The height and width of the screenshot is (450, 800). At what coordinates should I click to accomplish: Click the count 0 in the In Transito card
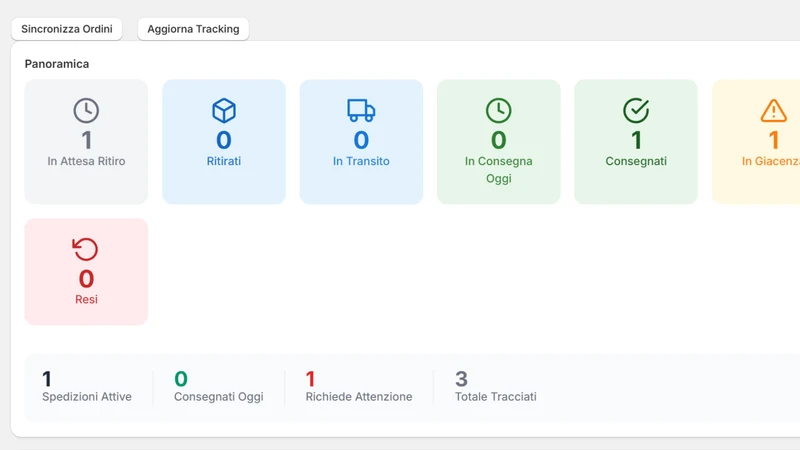361,140
